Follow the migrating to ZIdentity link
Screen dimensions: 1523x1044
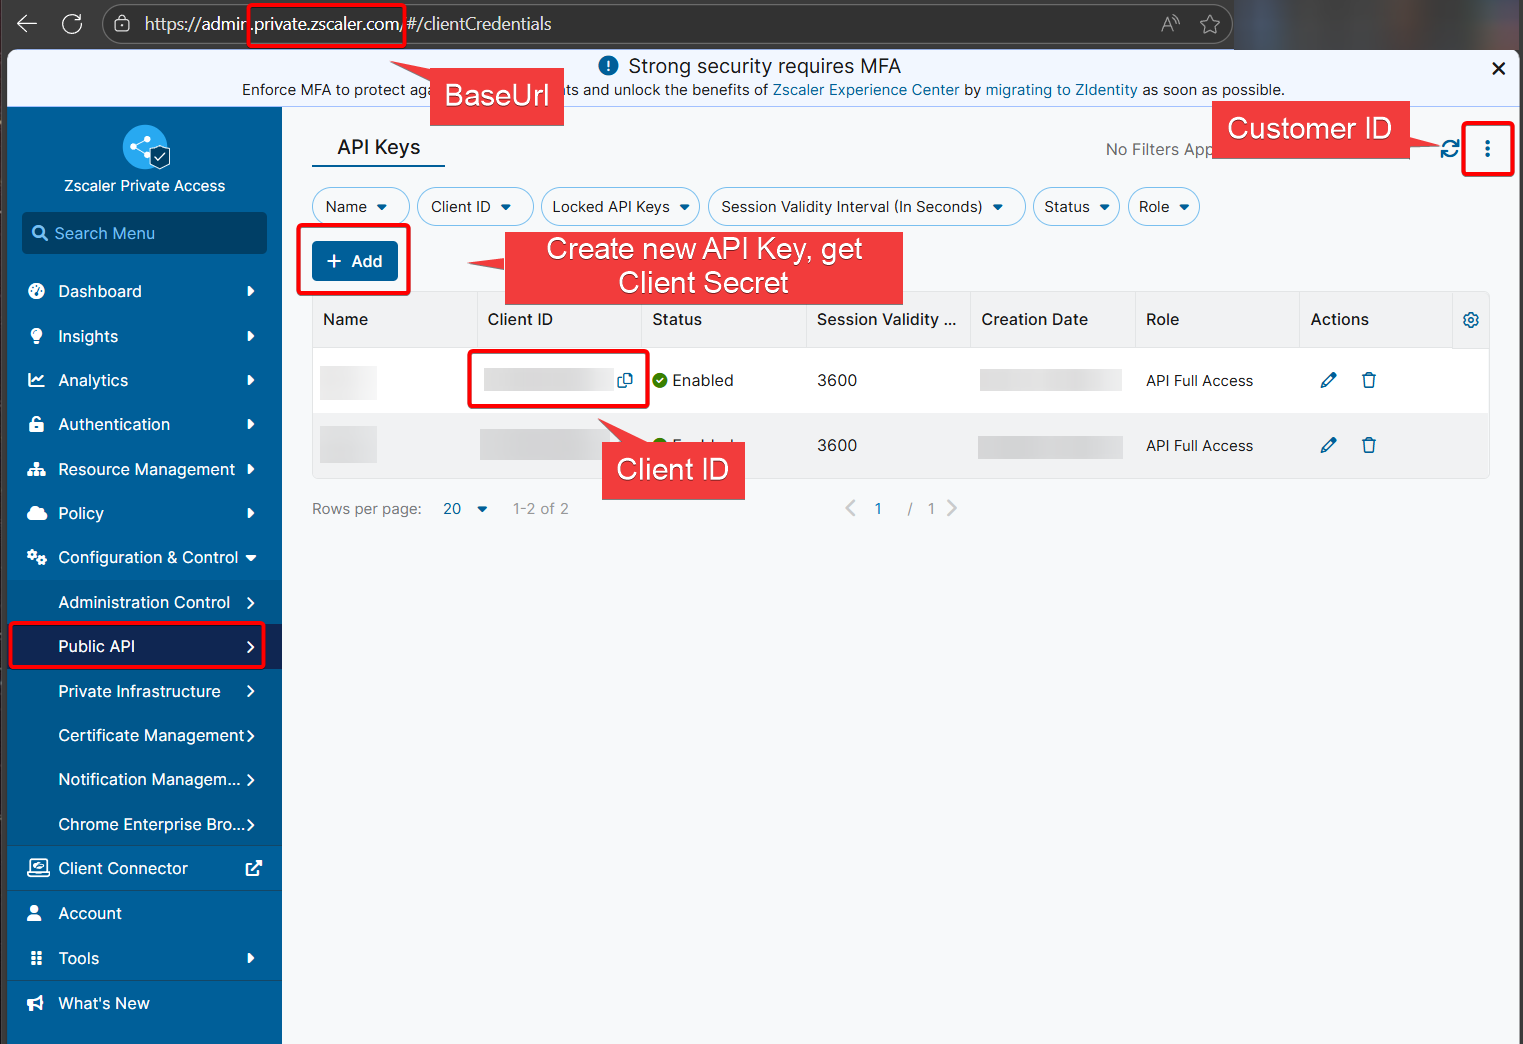[1061, 90]
